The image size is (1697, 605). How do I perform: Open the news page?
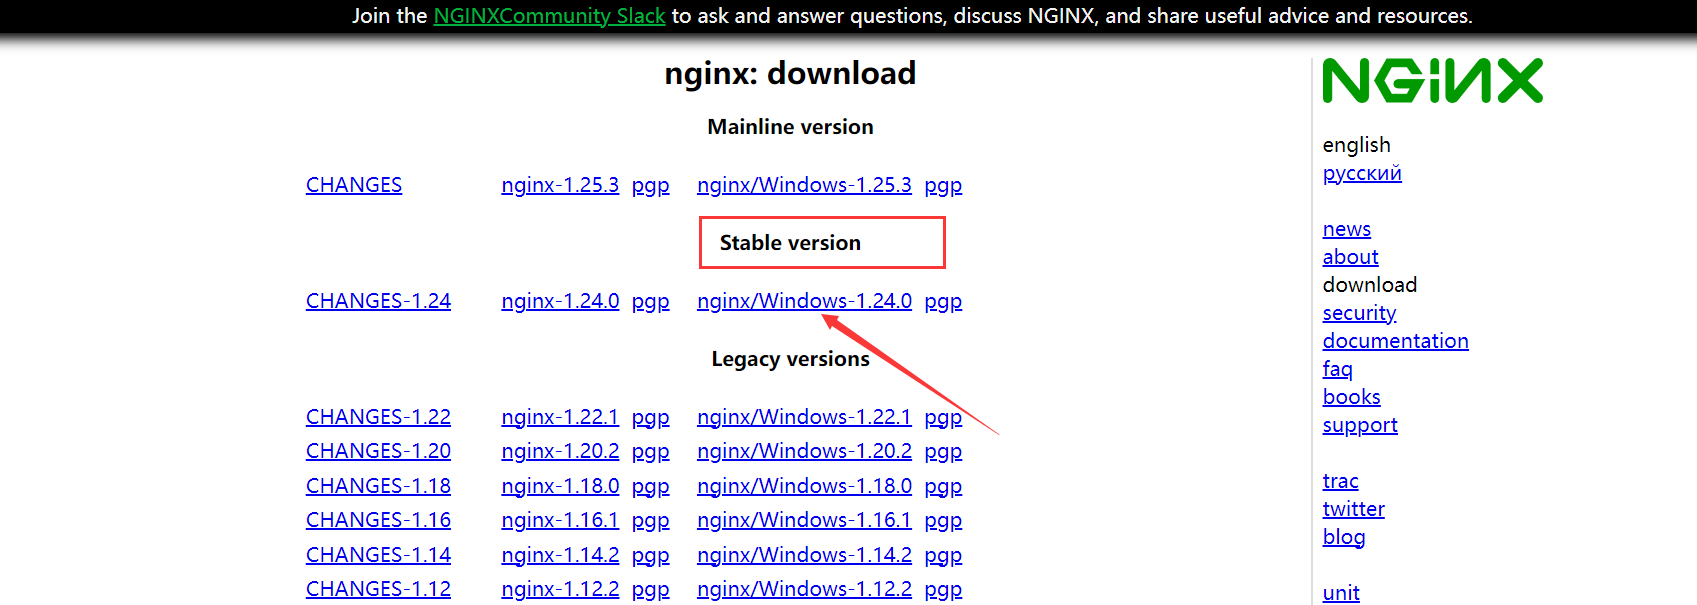1346,229
